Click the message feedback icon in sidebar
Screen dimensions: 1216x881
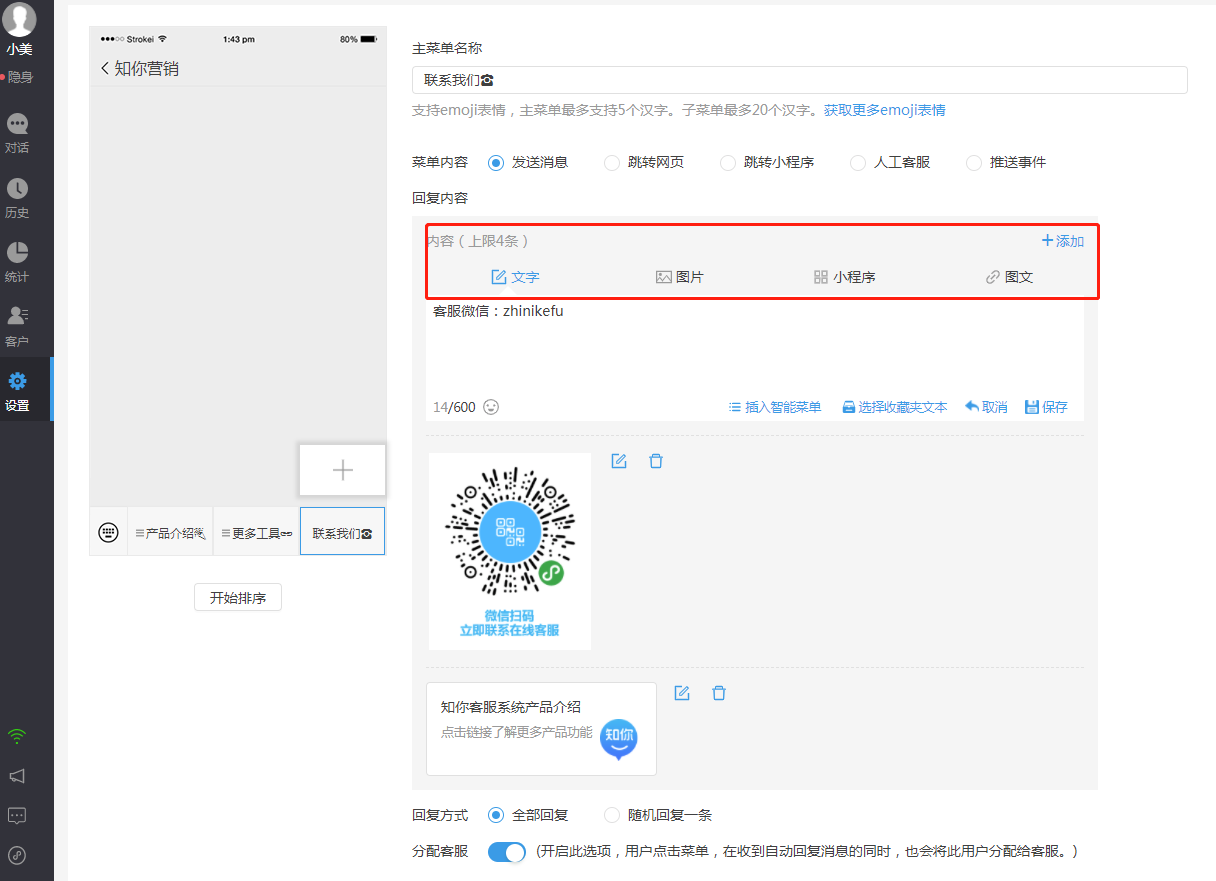tap(17, 815)
